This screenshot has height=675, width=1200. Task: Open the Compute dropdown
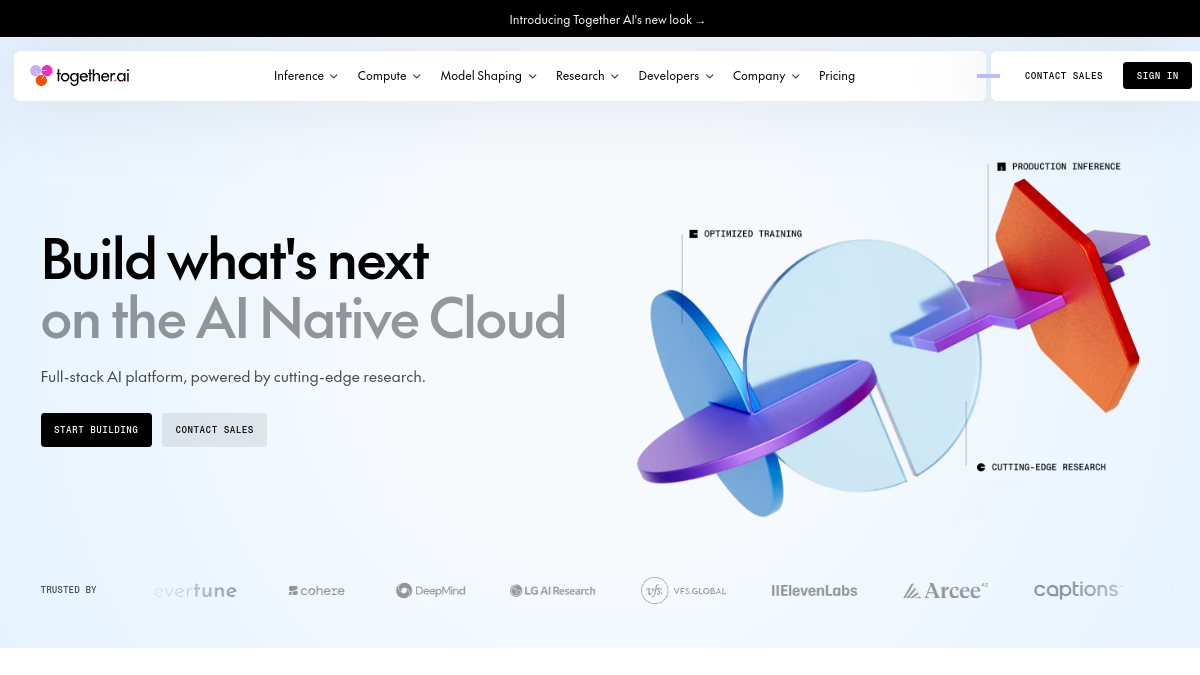coord(389,76)
